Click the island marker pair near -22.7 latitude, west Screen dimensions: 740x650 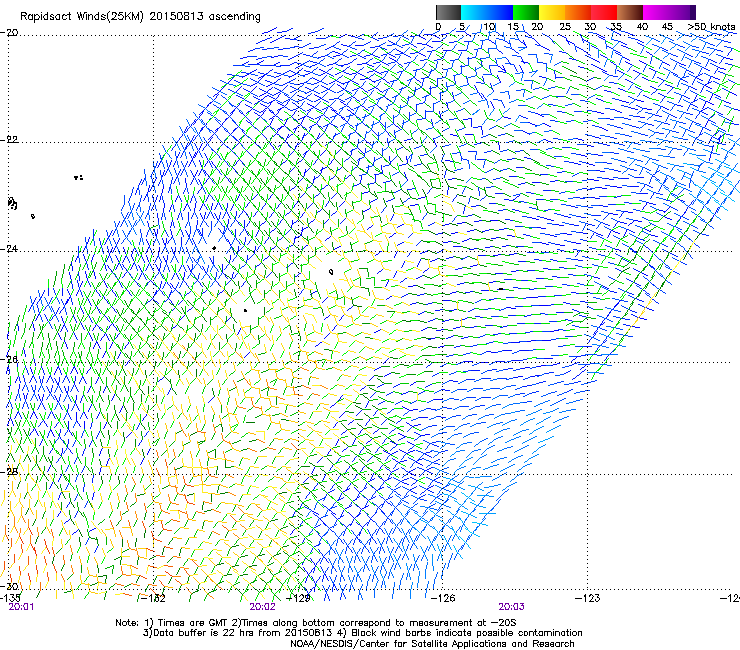pyautogui.click(x=78, y=177)
